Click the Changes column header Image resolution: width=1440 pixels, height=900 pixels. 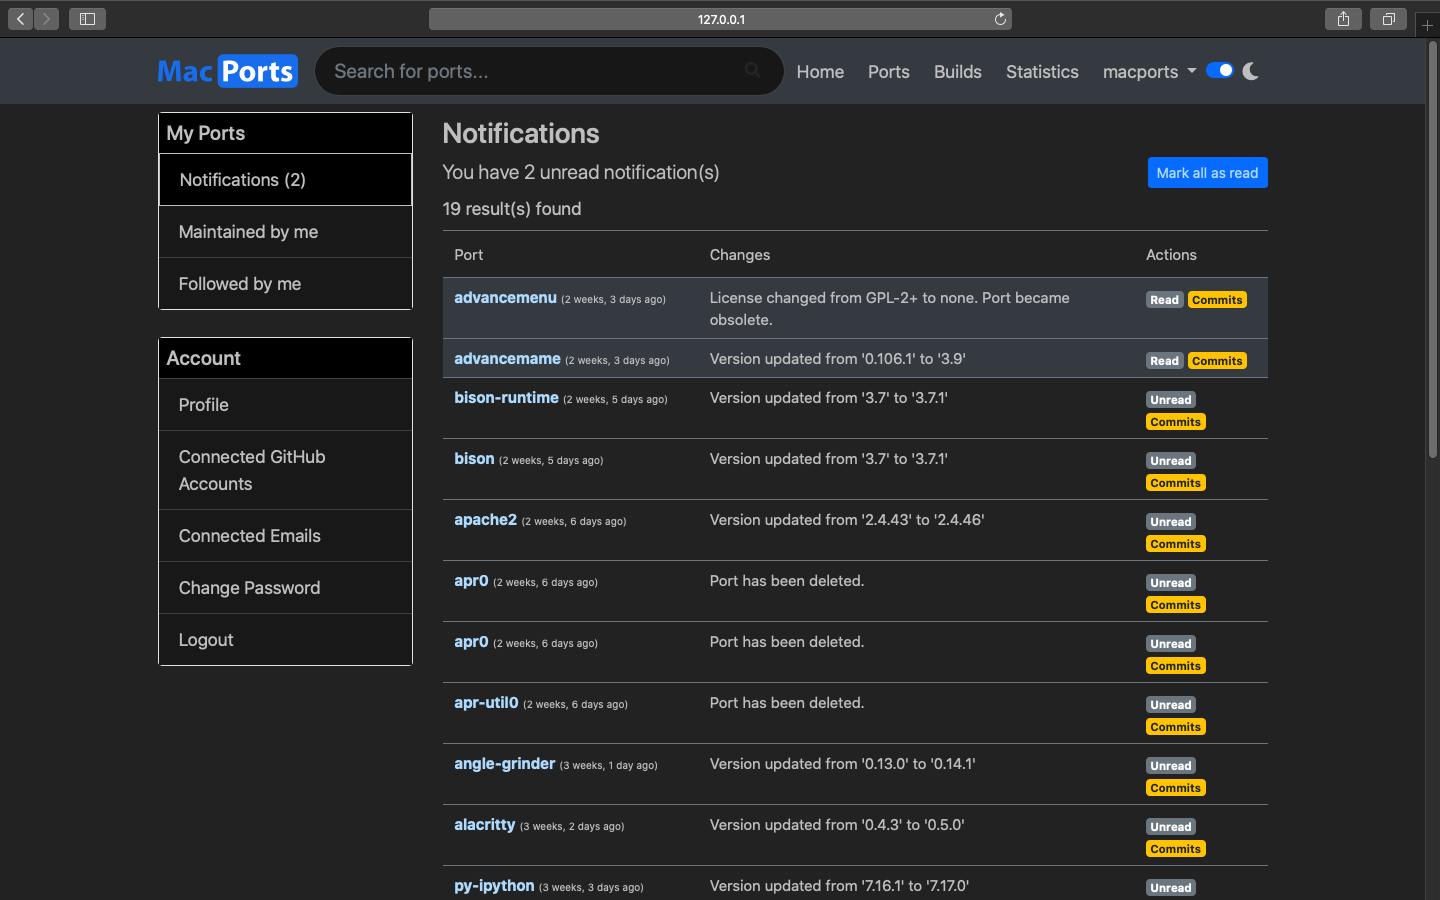(740, 255)
